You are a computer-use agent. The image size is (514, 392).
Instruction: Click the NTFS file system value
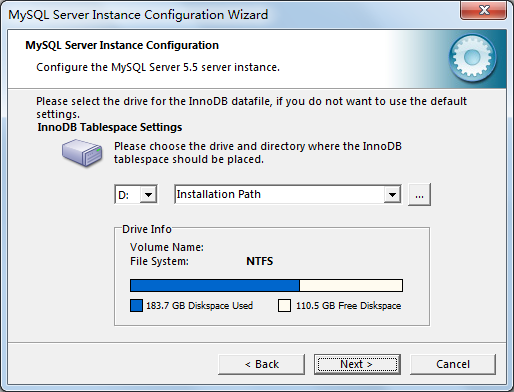pos(259,261)
